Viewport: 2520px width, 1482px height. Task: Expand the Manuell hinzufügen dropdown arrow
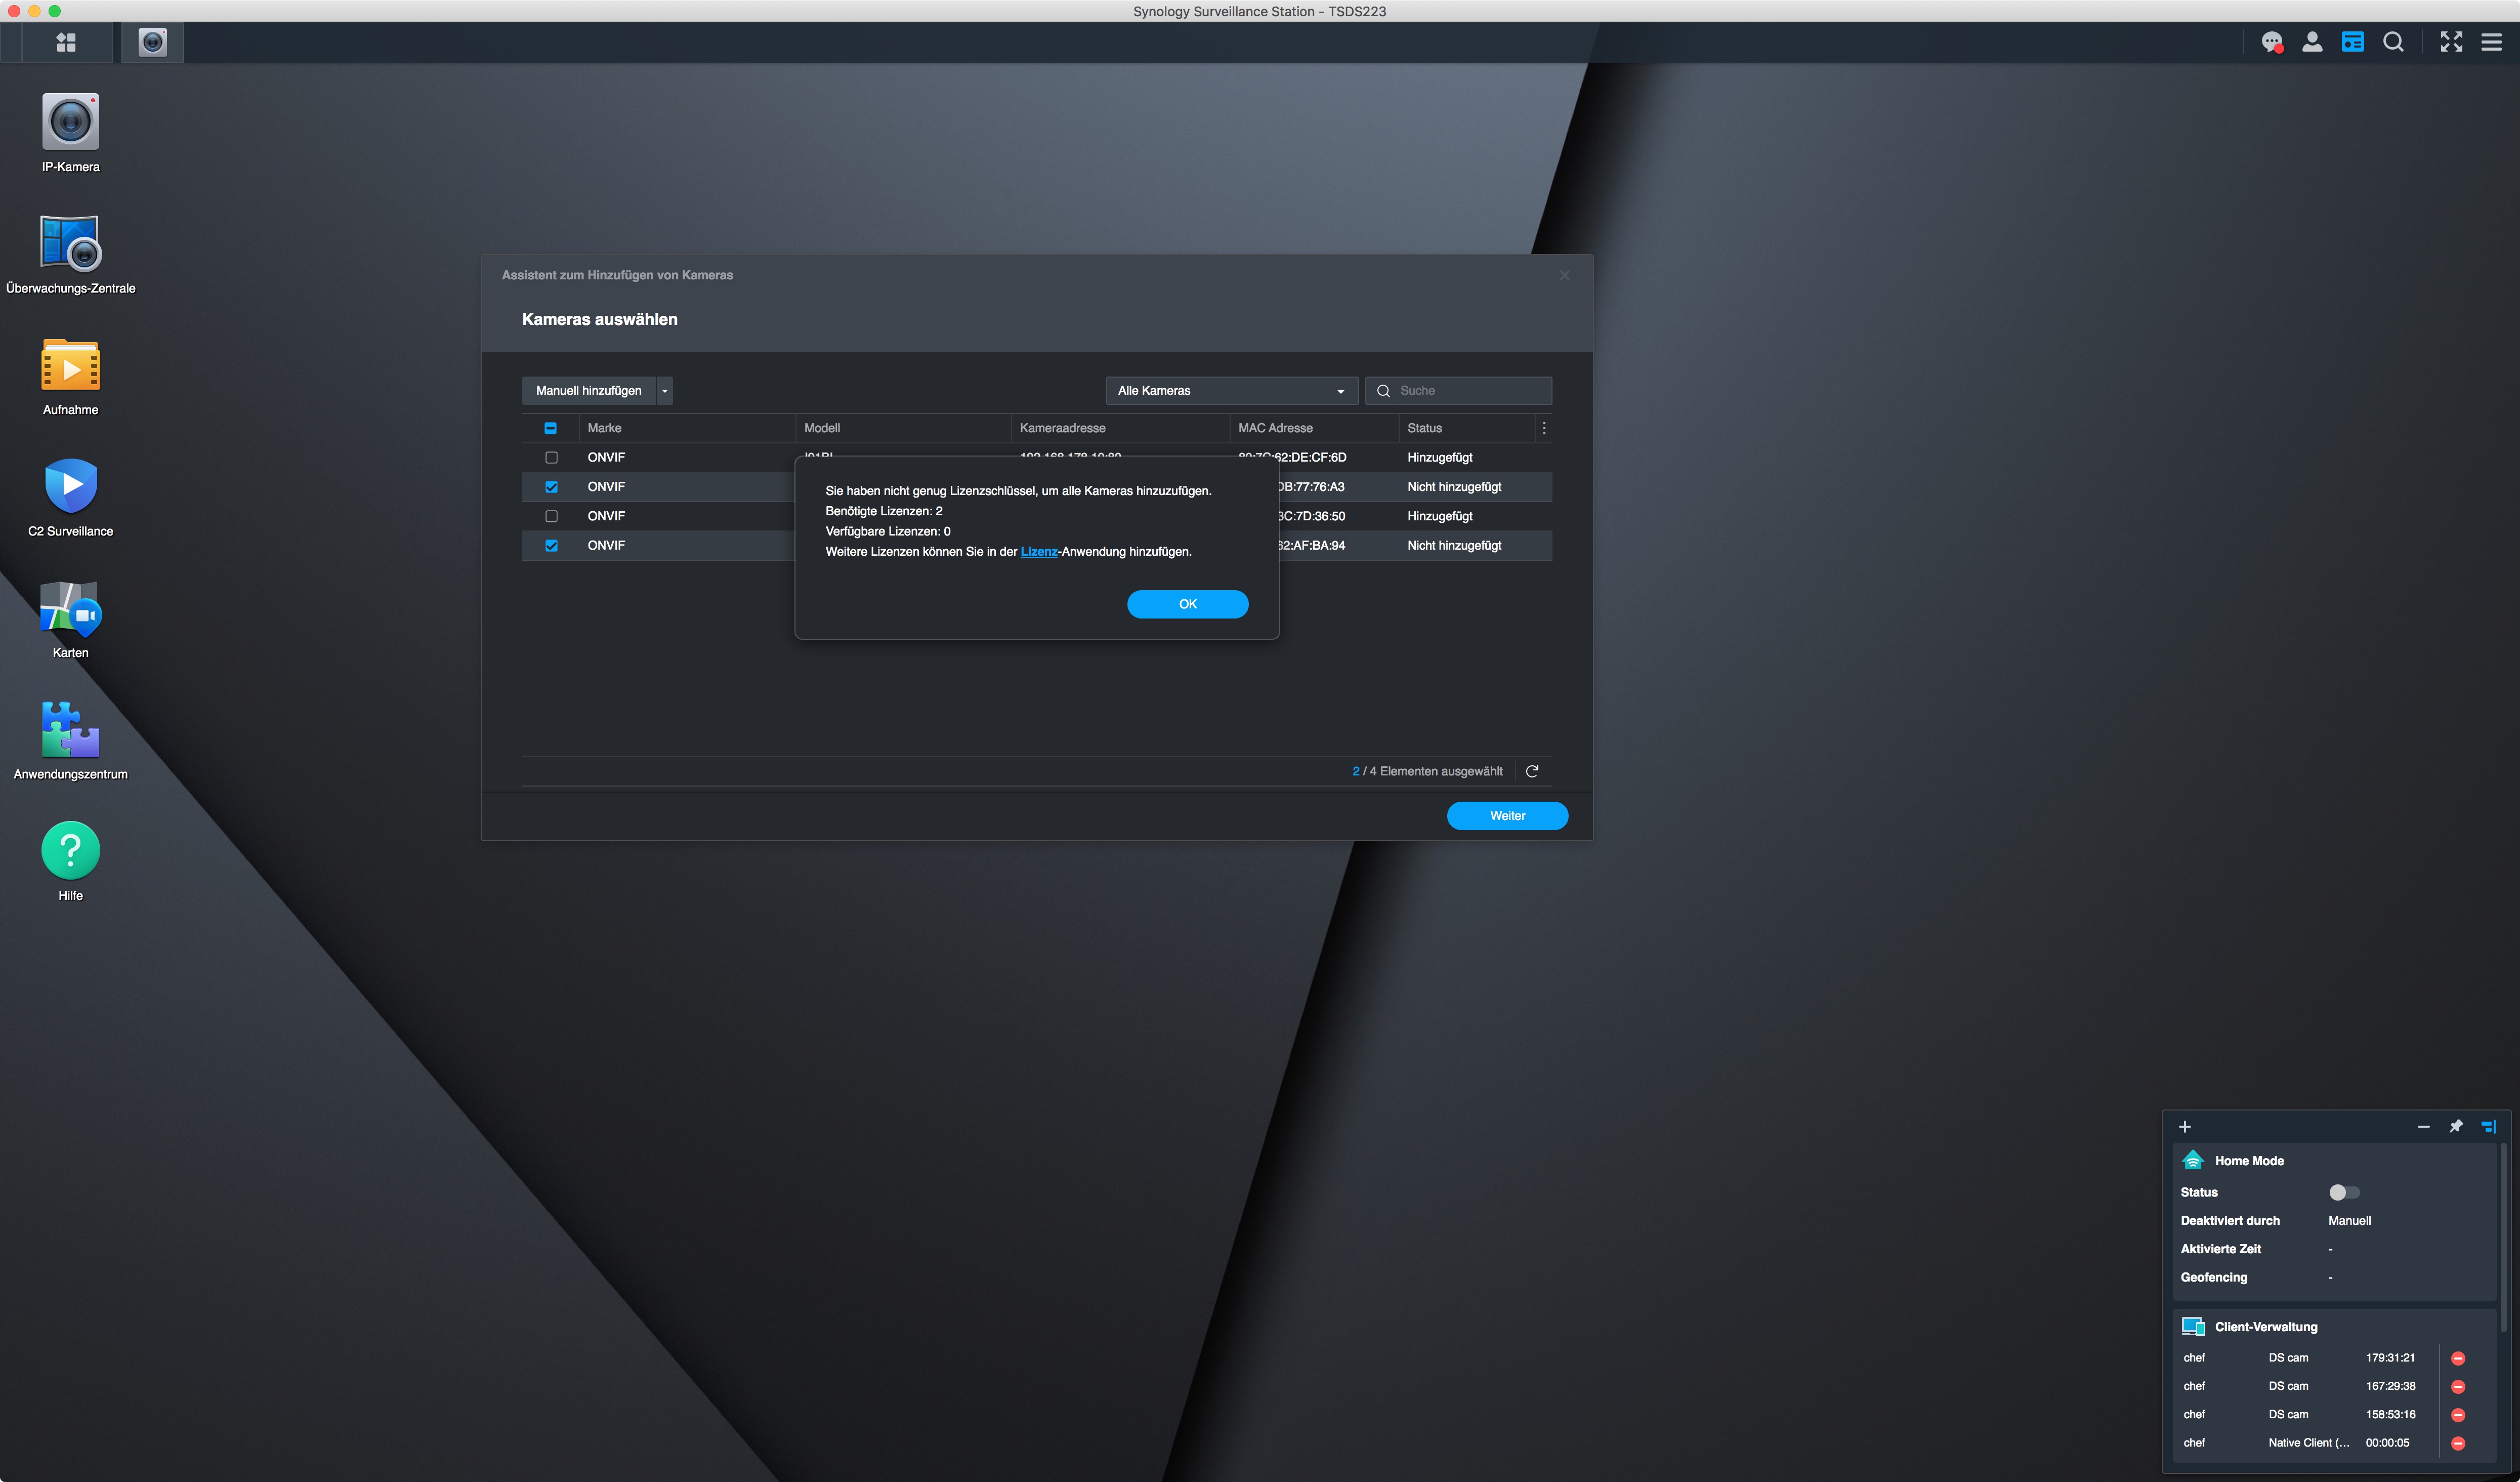[664, 391]
